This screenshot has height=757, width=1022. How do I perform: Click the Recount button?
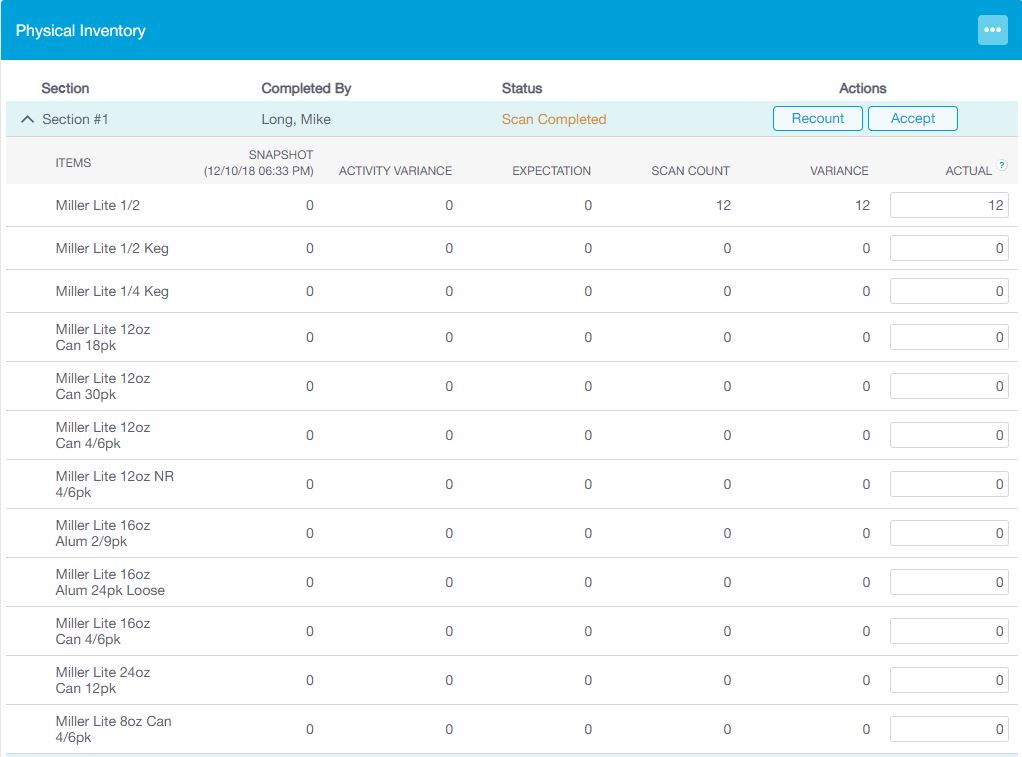point(817,119)
